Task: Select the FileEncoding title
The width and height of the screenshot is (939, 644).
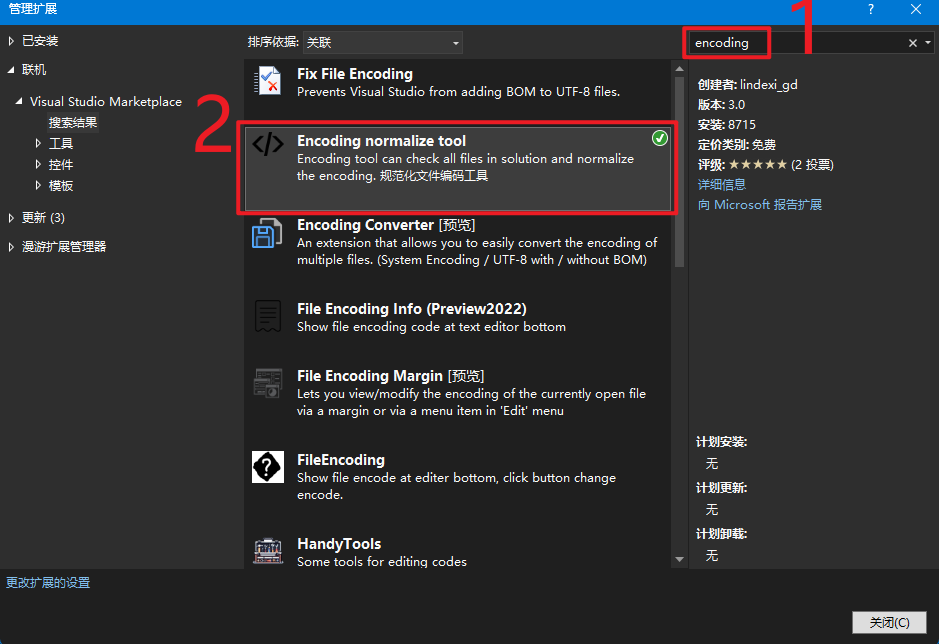Action: coord(341,460)
